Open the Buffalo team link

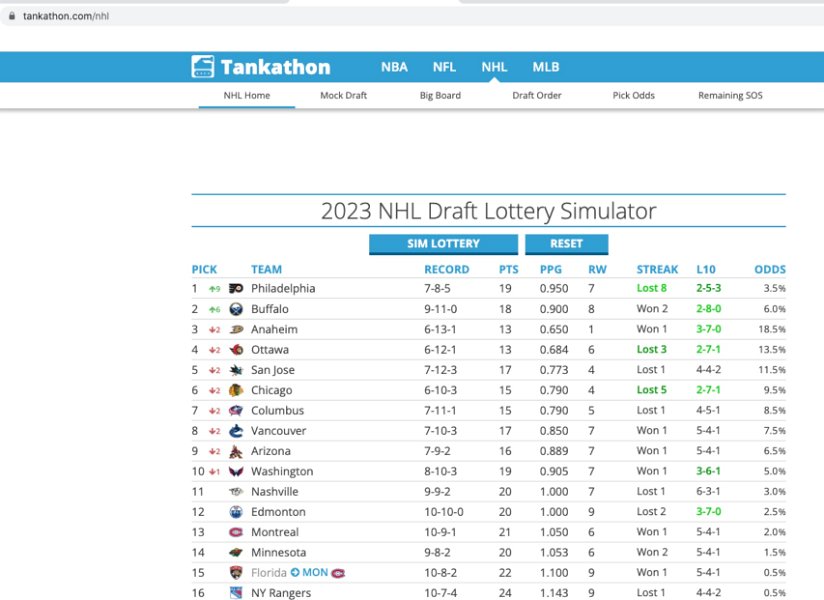(270, 309)
